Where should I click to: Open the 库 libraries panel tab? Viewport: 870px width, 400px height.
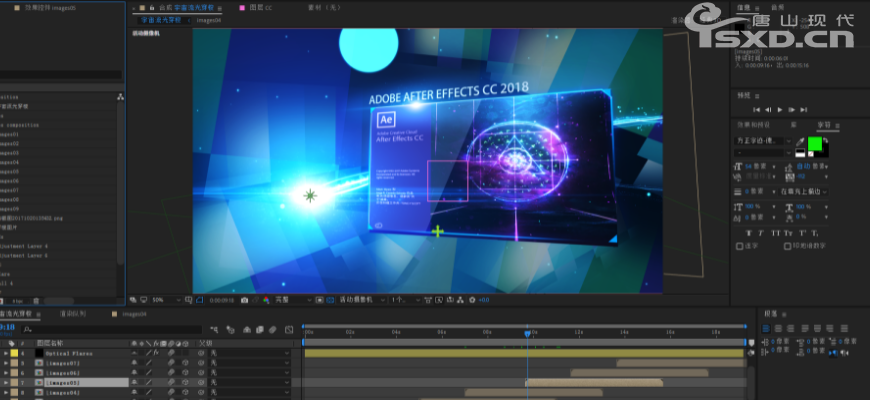[x=793, y=125]
